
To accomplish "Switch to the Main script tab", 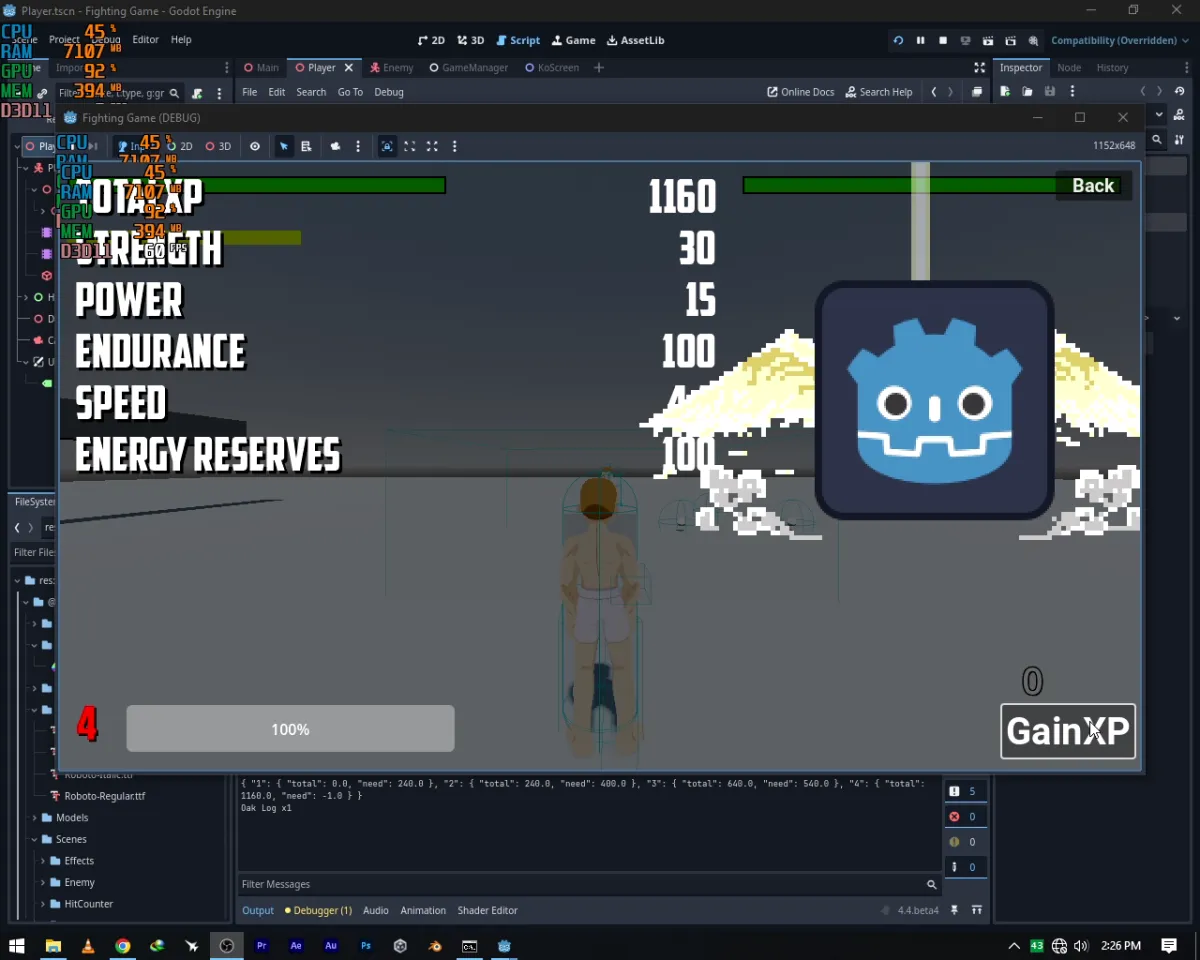I will (261, 67).
